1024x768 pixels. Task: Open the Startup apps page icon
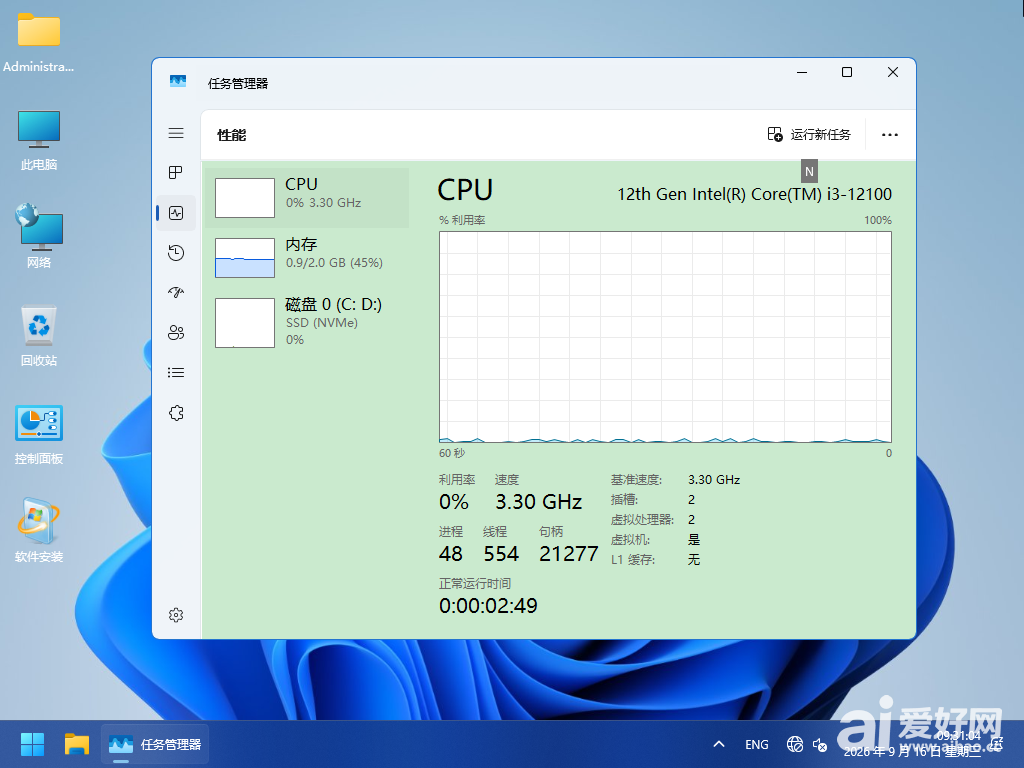[176, 293]
